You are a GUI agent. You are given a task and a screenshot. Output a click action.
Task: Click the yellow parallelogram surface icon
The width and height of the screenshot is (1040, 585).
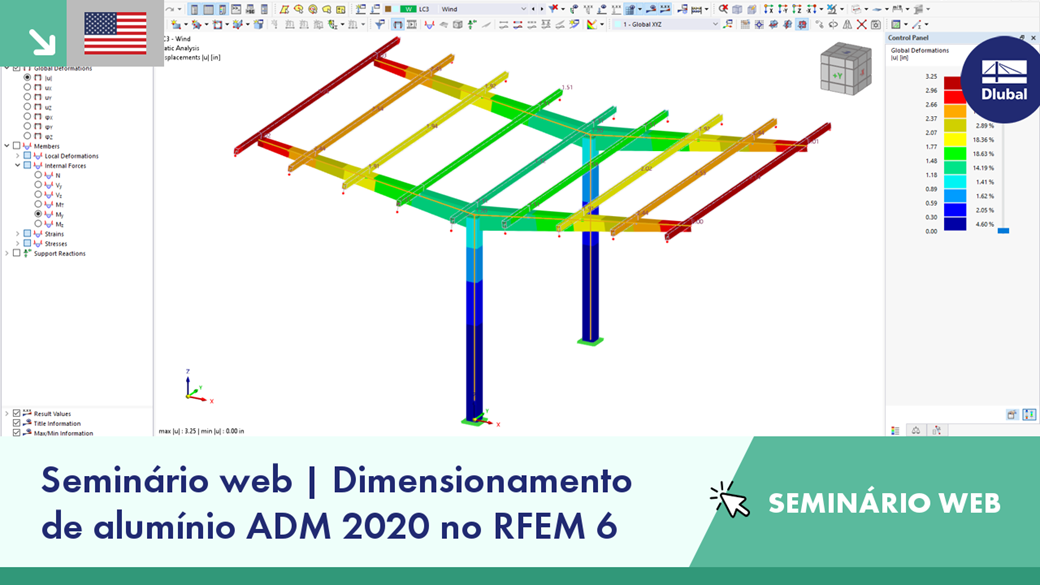[x=284, y=9]
